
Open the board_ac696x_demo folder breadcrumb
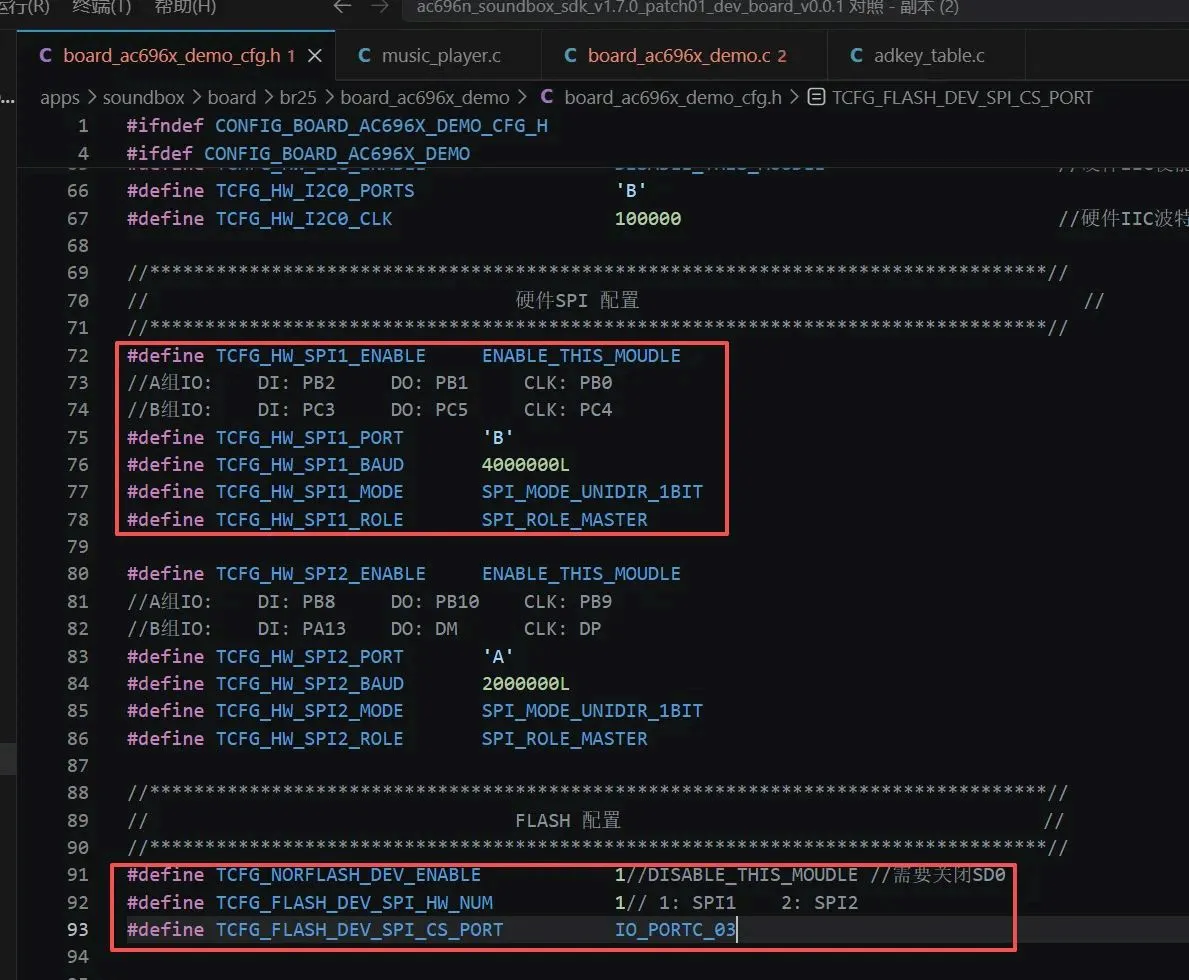(425, 98)
